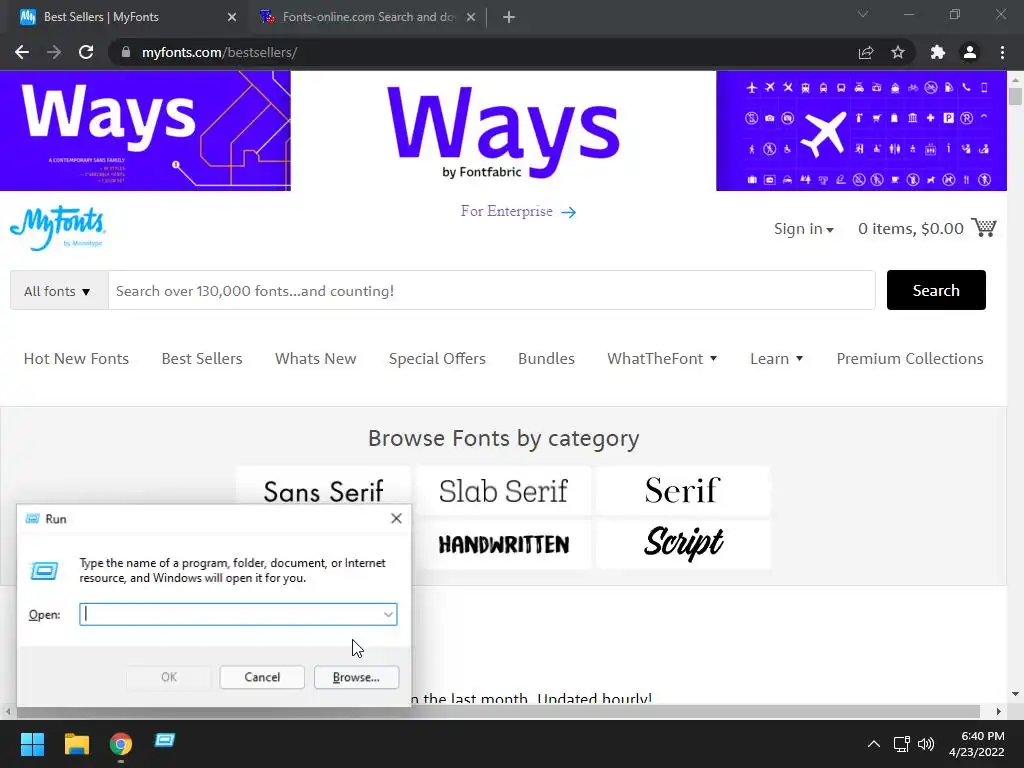
Task: Focus the font search field
Action: (491, 291)
